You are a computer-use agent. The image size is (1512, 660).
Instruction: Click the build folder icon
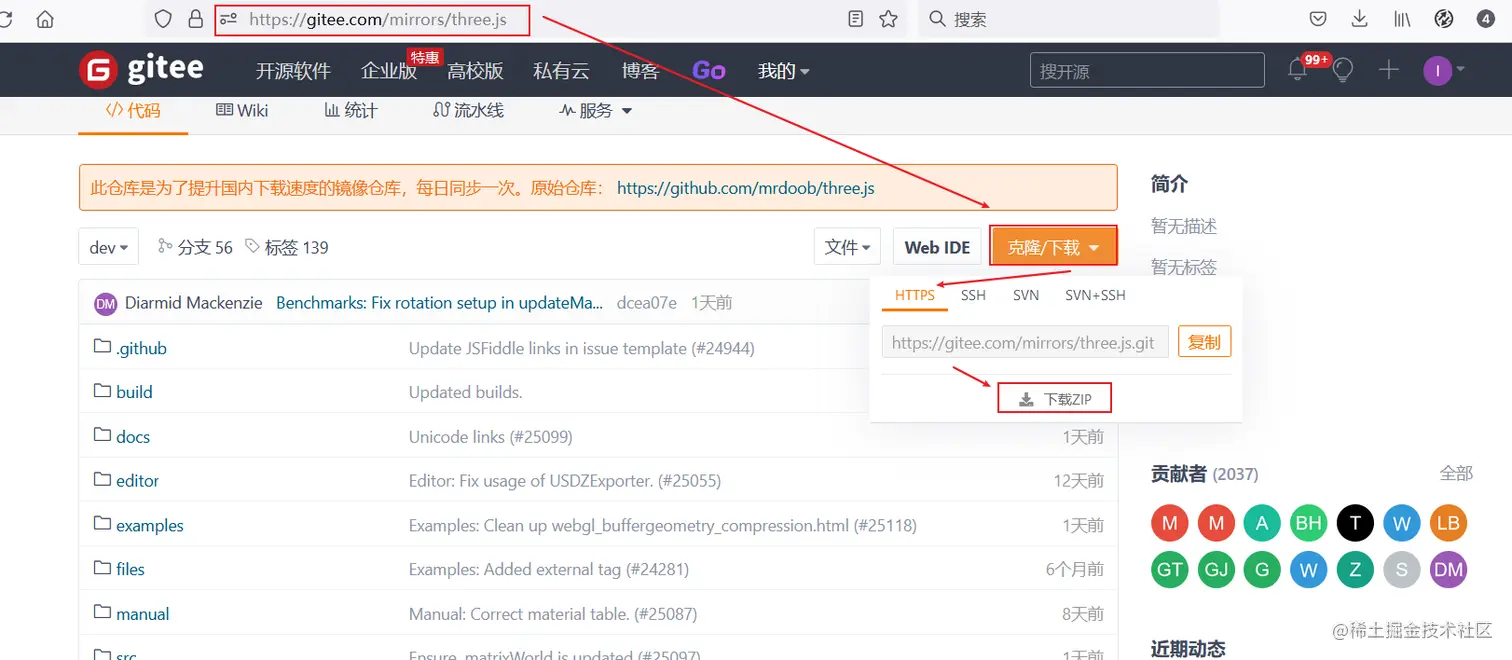[102, 390]
